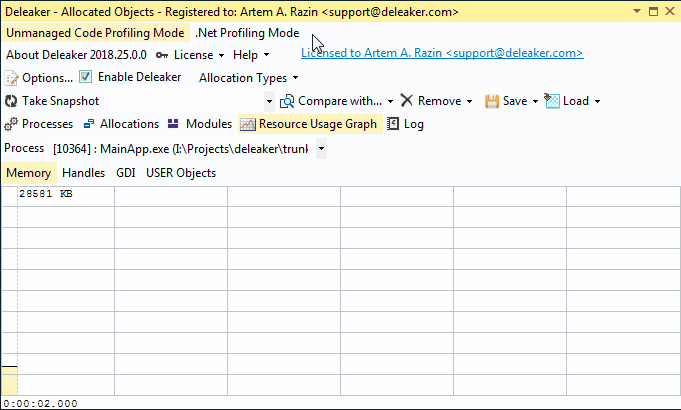Click the Allocations blue icon
Screen dimensions: 681x410
[89, 124]
